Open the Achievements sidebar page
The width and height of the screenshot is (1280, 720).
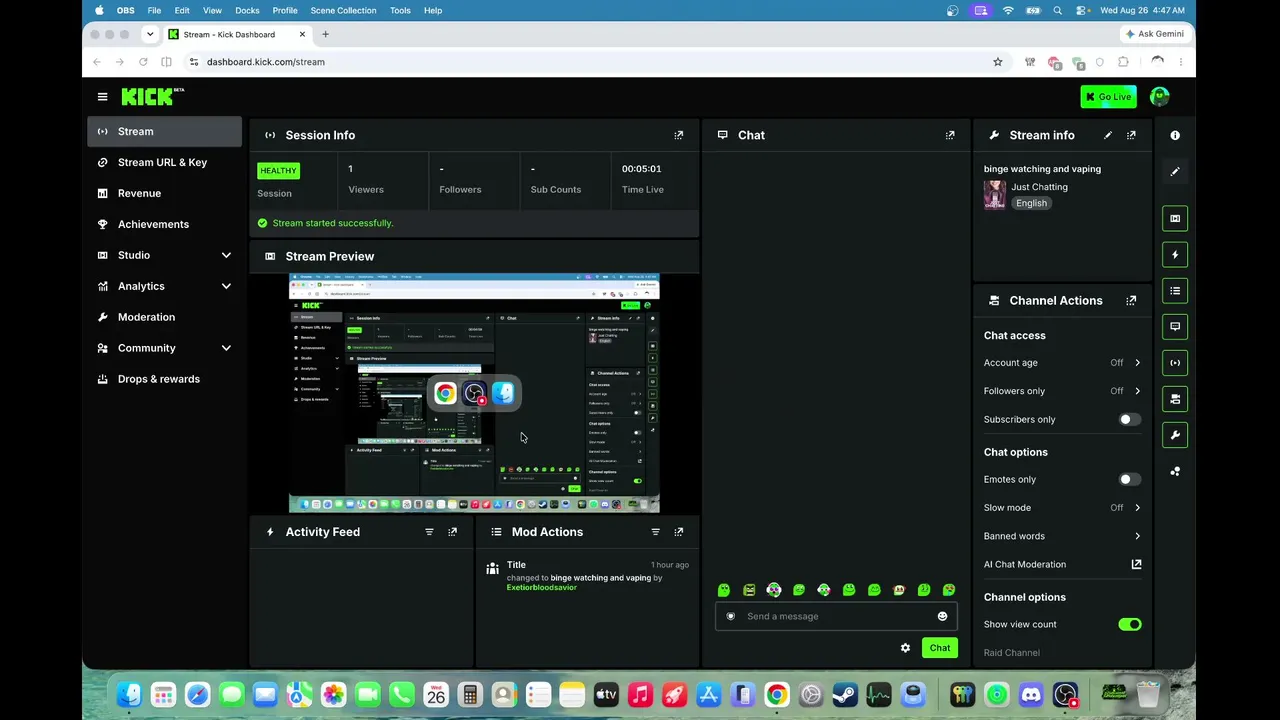(164, 224)
